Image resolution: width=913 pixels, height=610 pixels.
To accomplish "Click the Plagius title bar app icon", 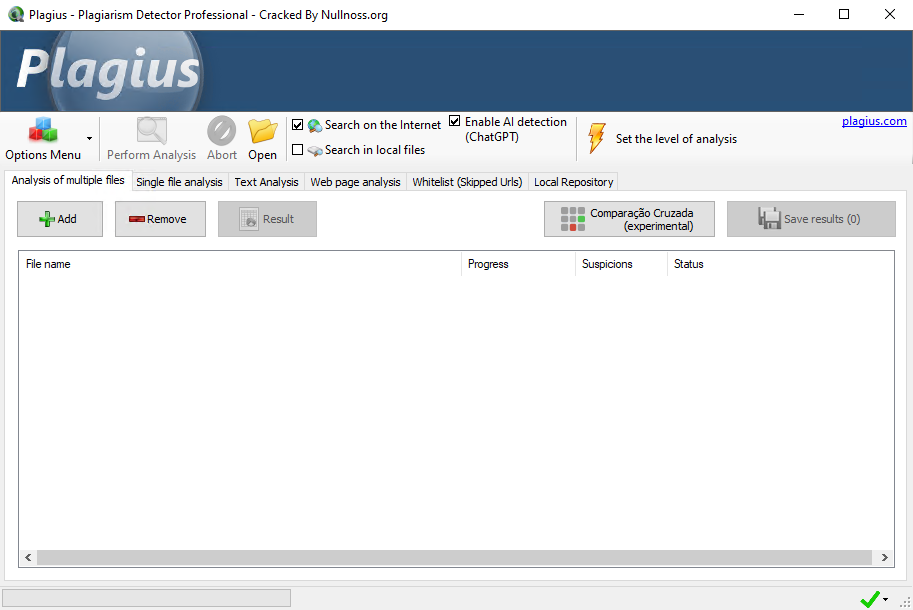I will pyautogui.click(x=16, y=15).
